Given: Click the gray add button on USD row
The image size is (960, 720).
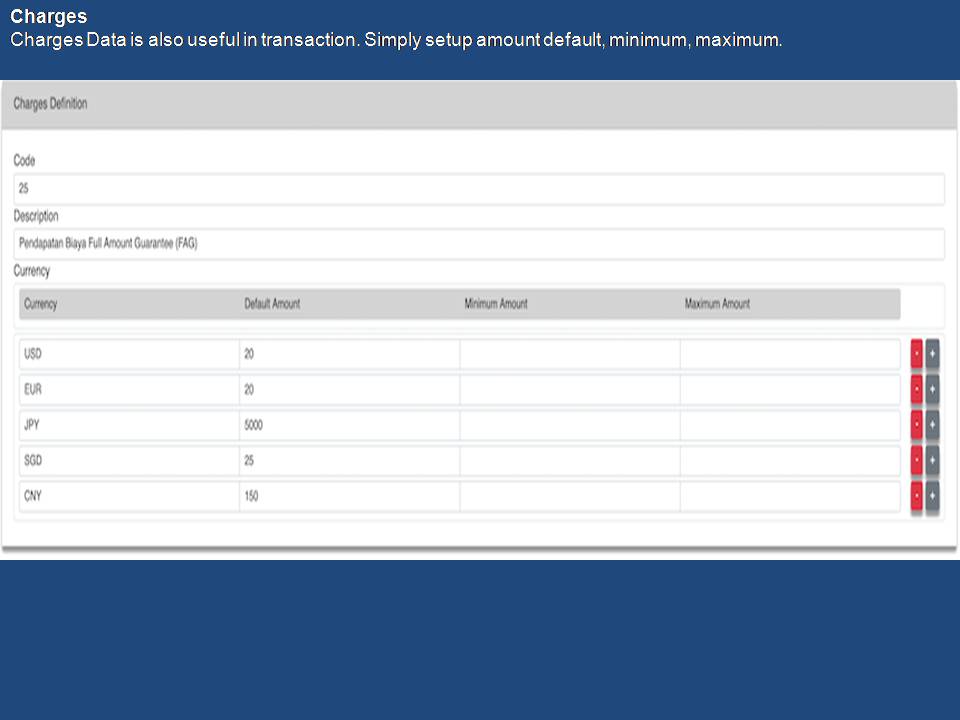Looking at the screenshot, I should tap(932, 355).
